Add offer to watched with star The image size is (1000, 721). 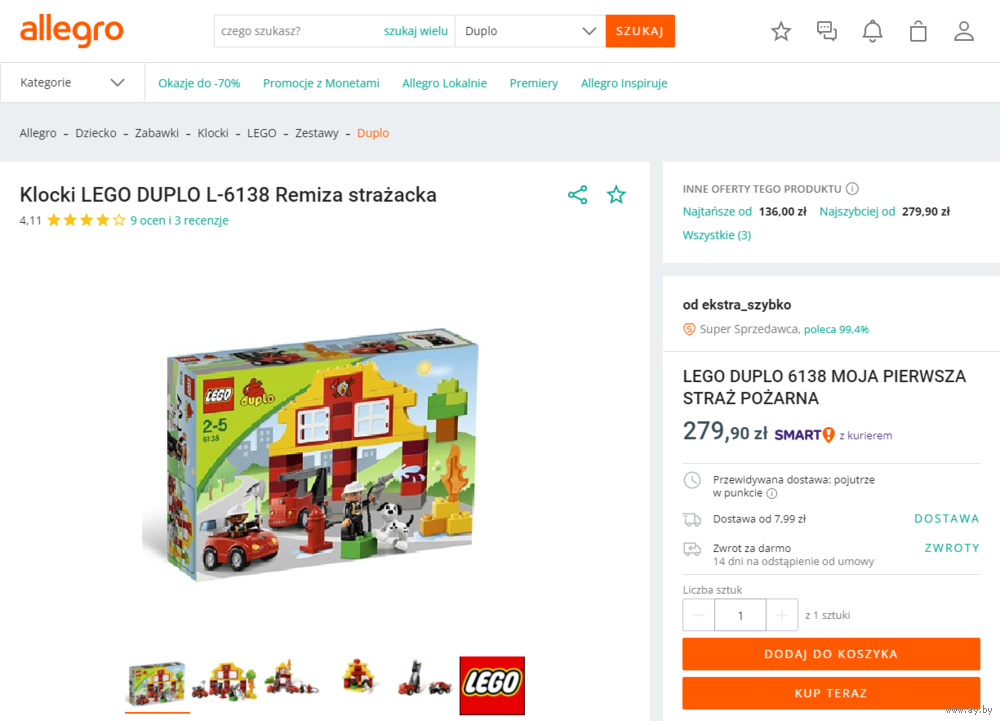(x=616, y=195)
